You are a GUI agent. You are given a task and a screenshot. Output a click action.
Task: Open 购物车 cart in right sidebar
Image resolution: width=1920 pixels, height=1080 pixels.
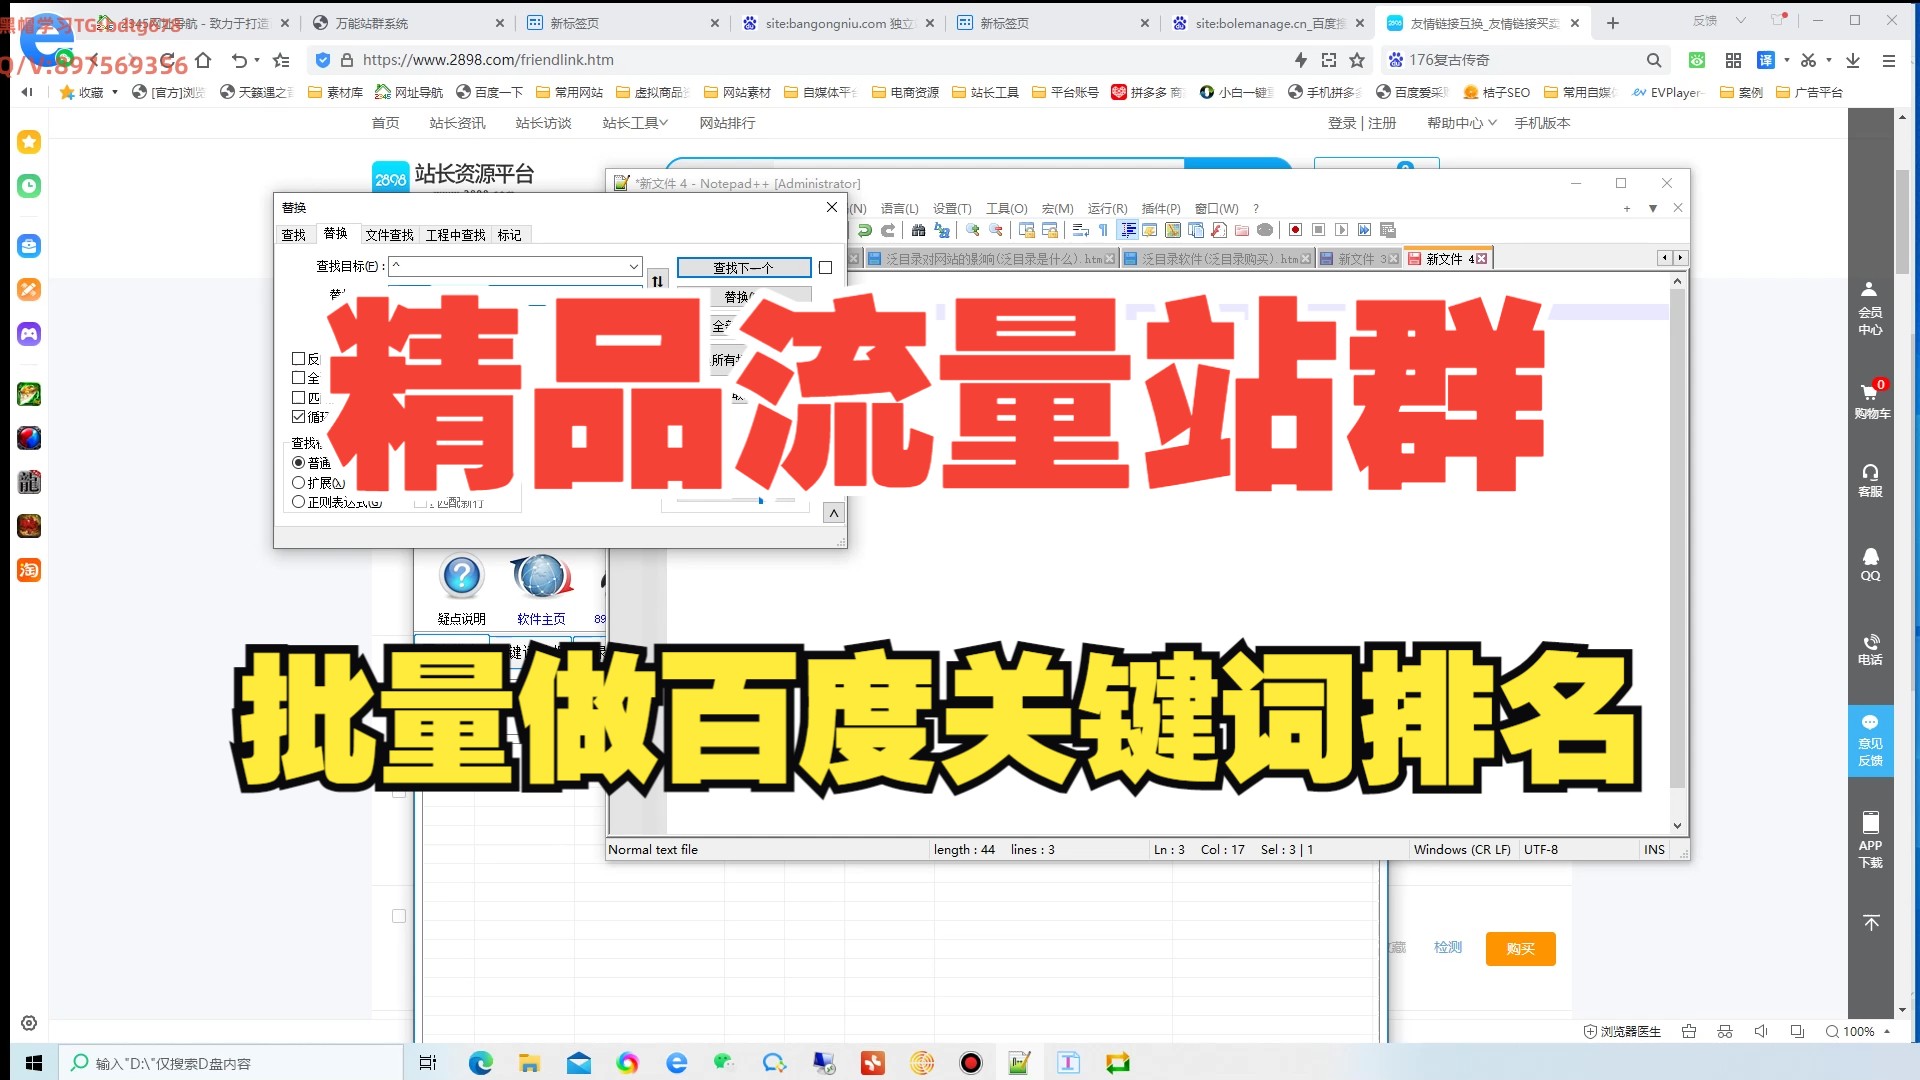(x=1871, y=400)
